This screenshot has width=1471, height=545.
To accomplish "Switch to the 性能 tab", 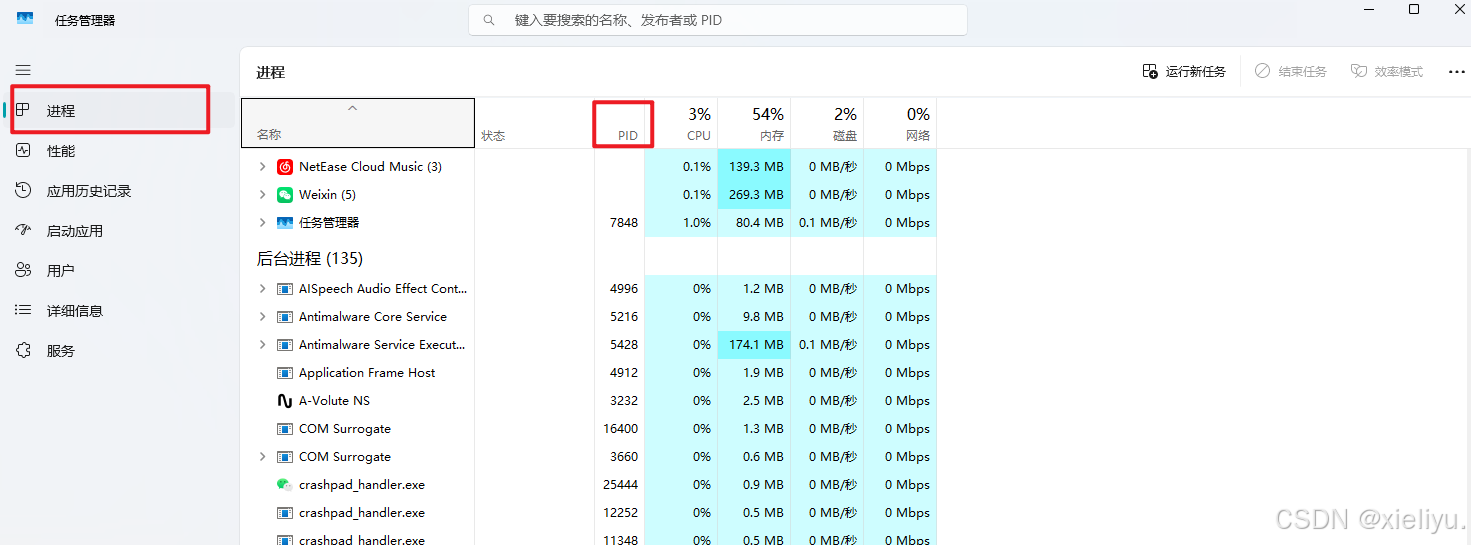I will [x=118, y=151].
